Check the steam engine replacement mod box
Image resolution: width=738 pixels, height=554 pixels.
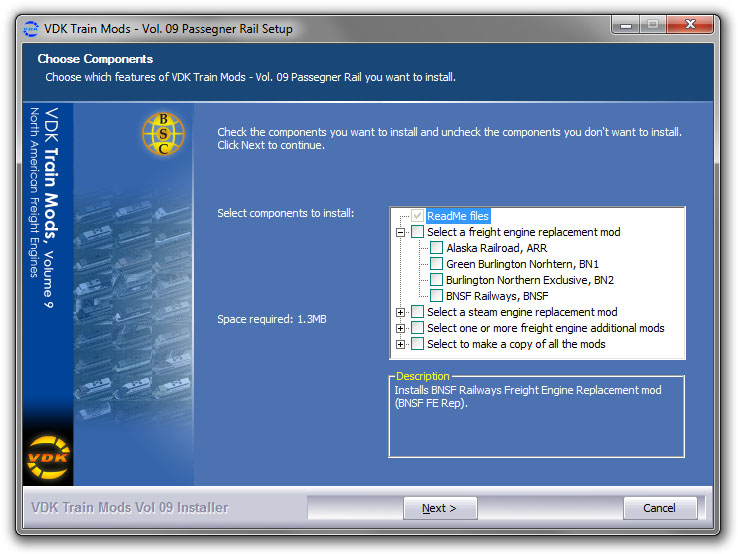point(417,312)
